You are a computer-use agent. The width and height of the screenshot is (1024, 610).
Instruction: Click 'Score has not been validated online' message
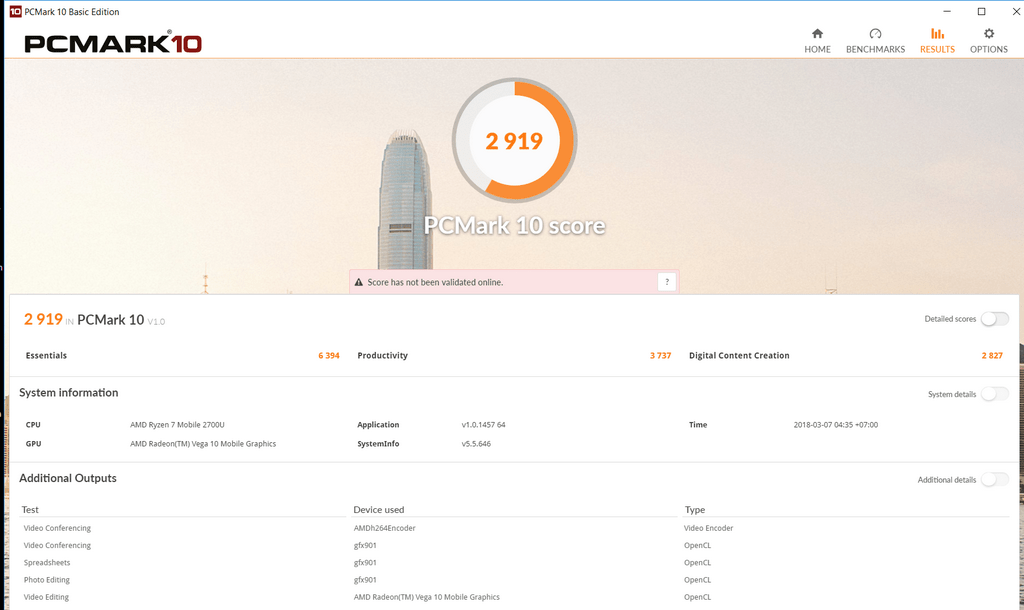[435, 282]
